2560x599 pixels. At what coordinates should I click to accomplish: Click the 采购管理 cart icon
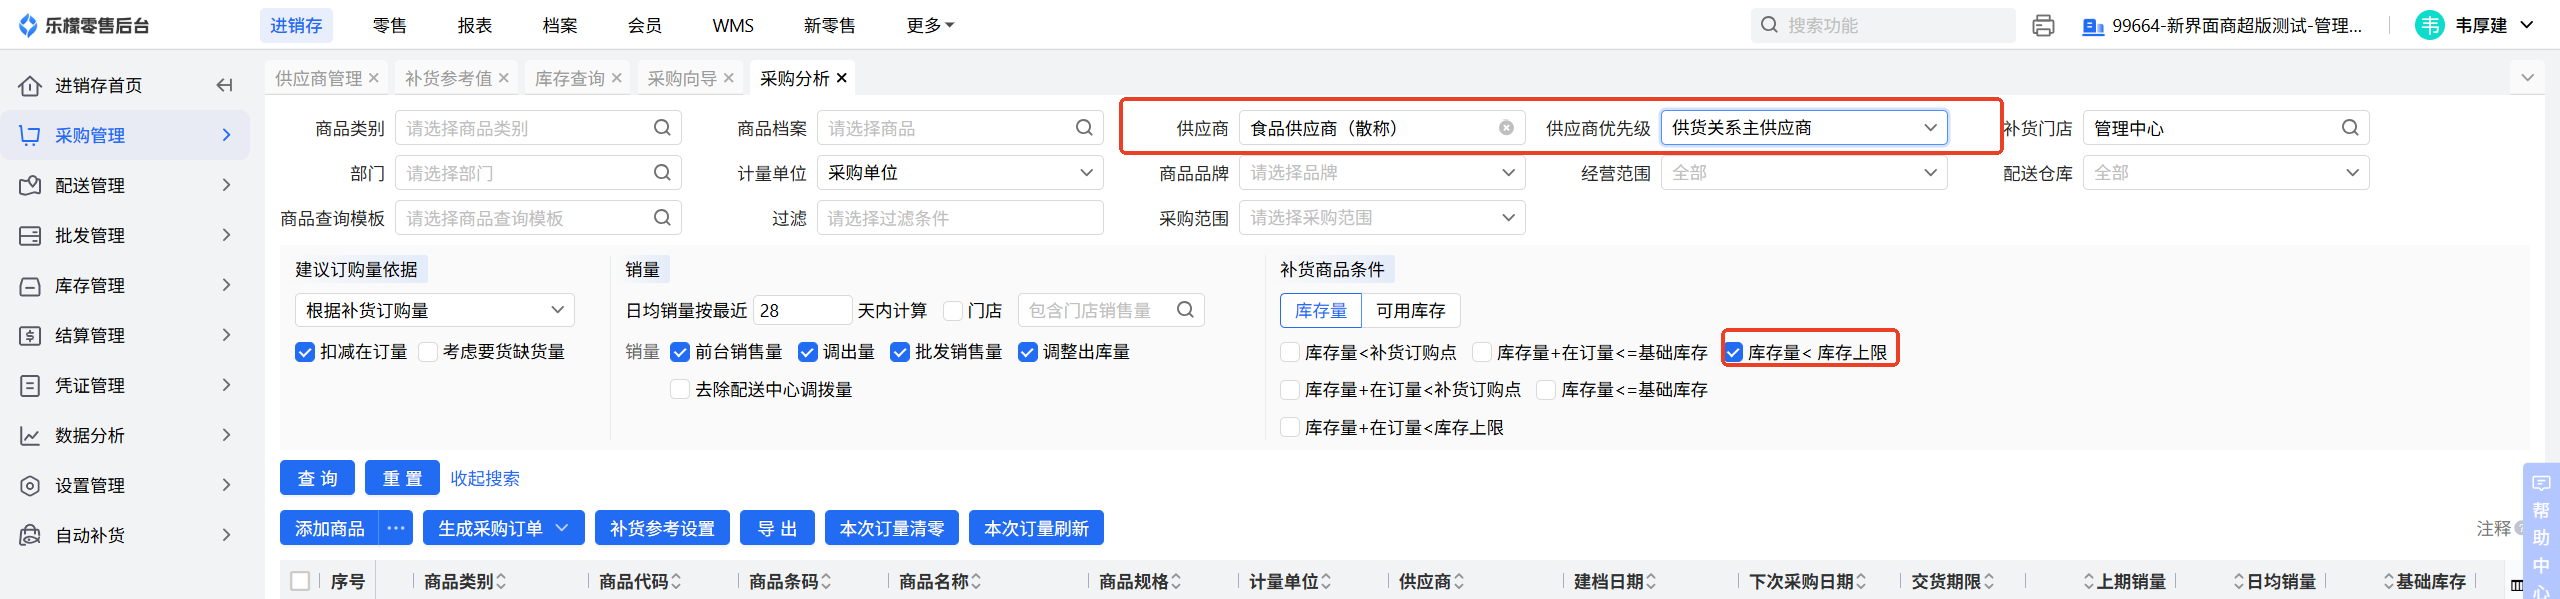point(30,135)
